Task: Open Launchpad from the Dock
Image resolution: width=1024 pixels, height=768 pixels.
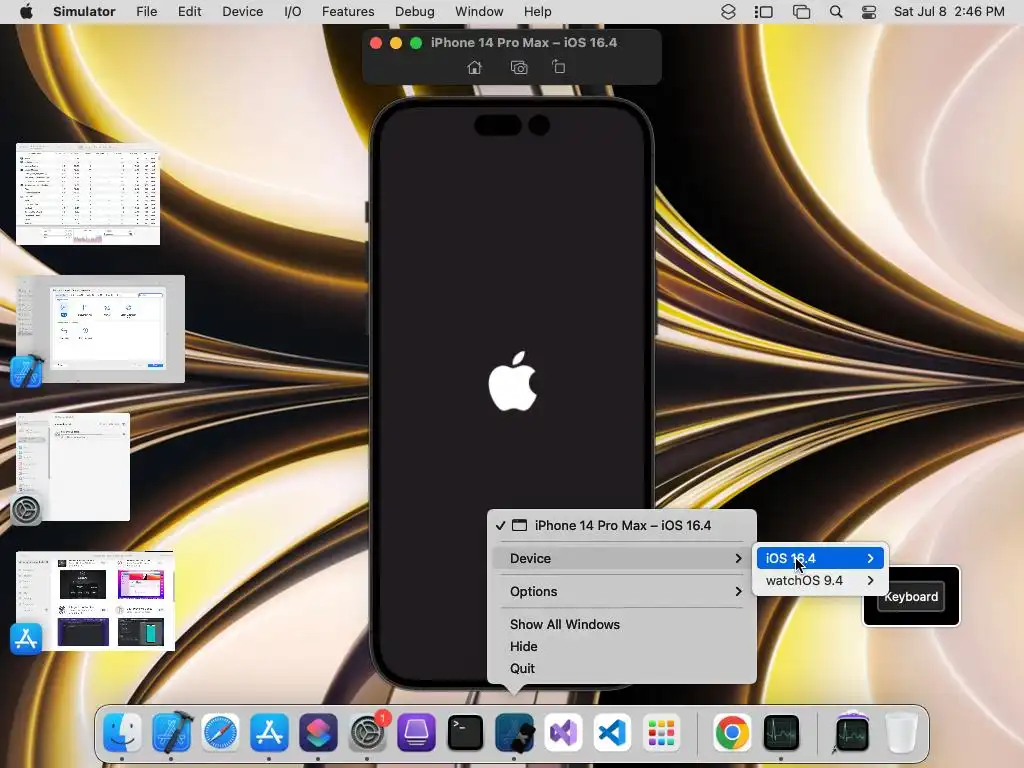Action: 661,733
